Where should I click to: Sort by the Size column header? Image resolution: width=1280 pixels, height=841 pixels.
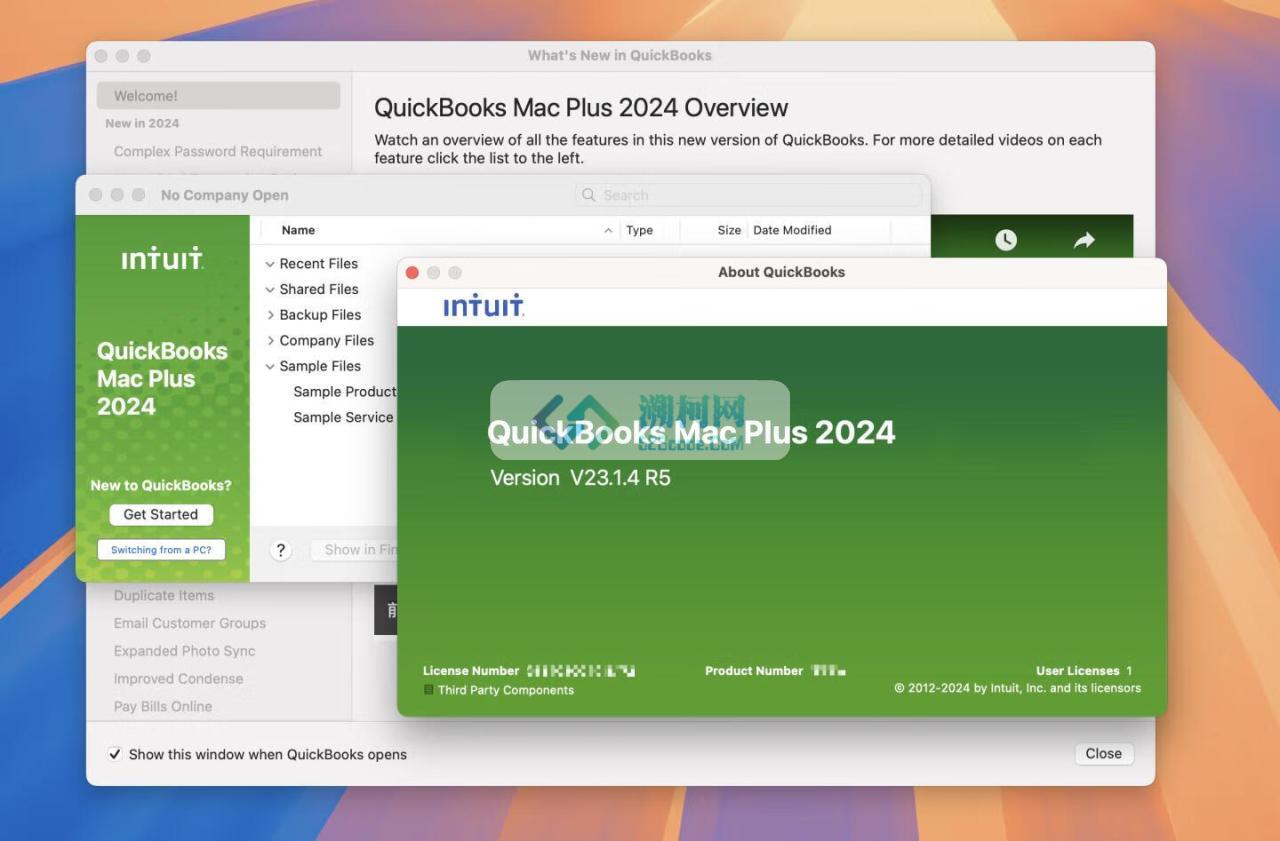point(729,230)
